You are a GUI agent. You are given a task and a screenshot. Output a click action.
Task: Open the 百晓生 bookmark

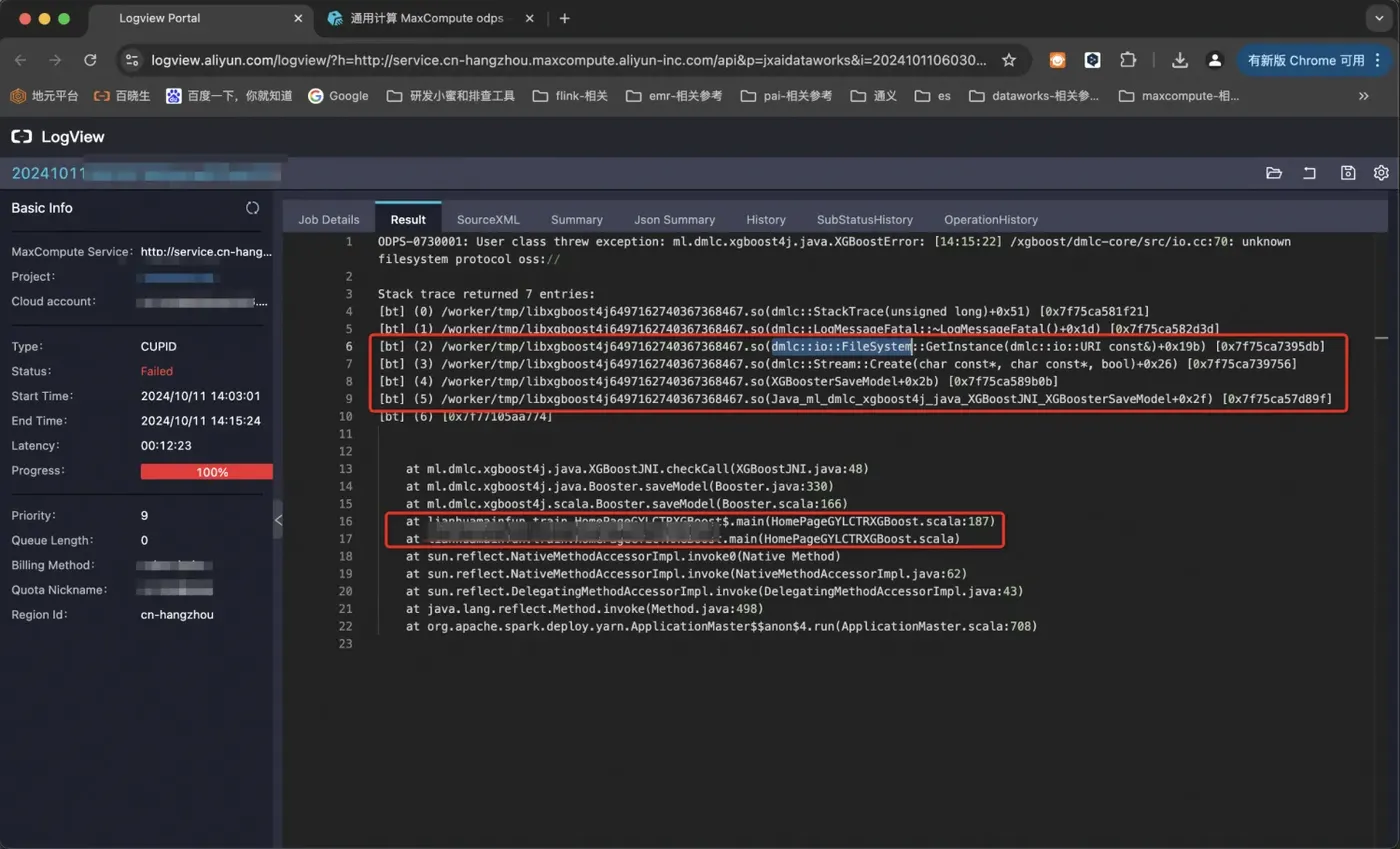click(122, 96)
